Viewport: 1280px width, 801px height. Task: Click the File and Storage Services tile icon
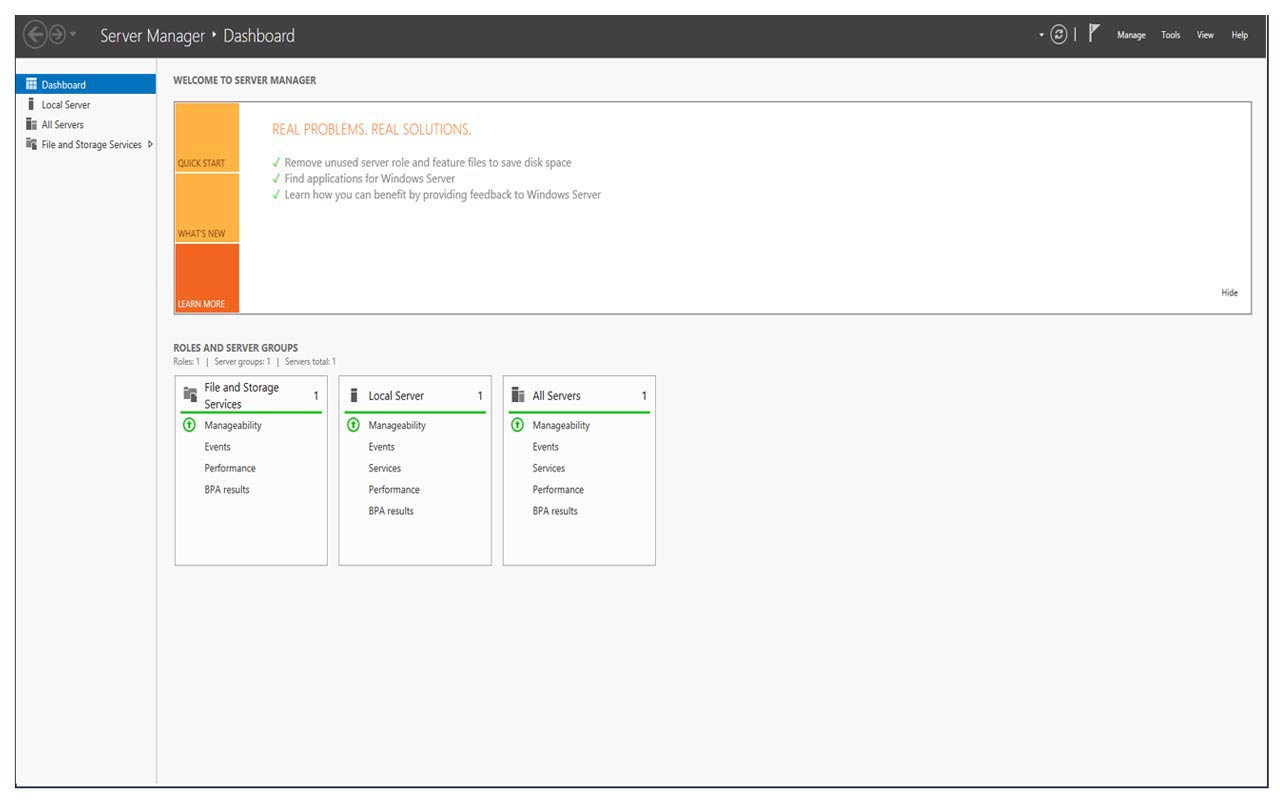tap(190, 395)
